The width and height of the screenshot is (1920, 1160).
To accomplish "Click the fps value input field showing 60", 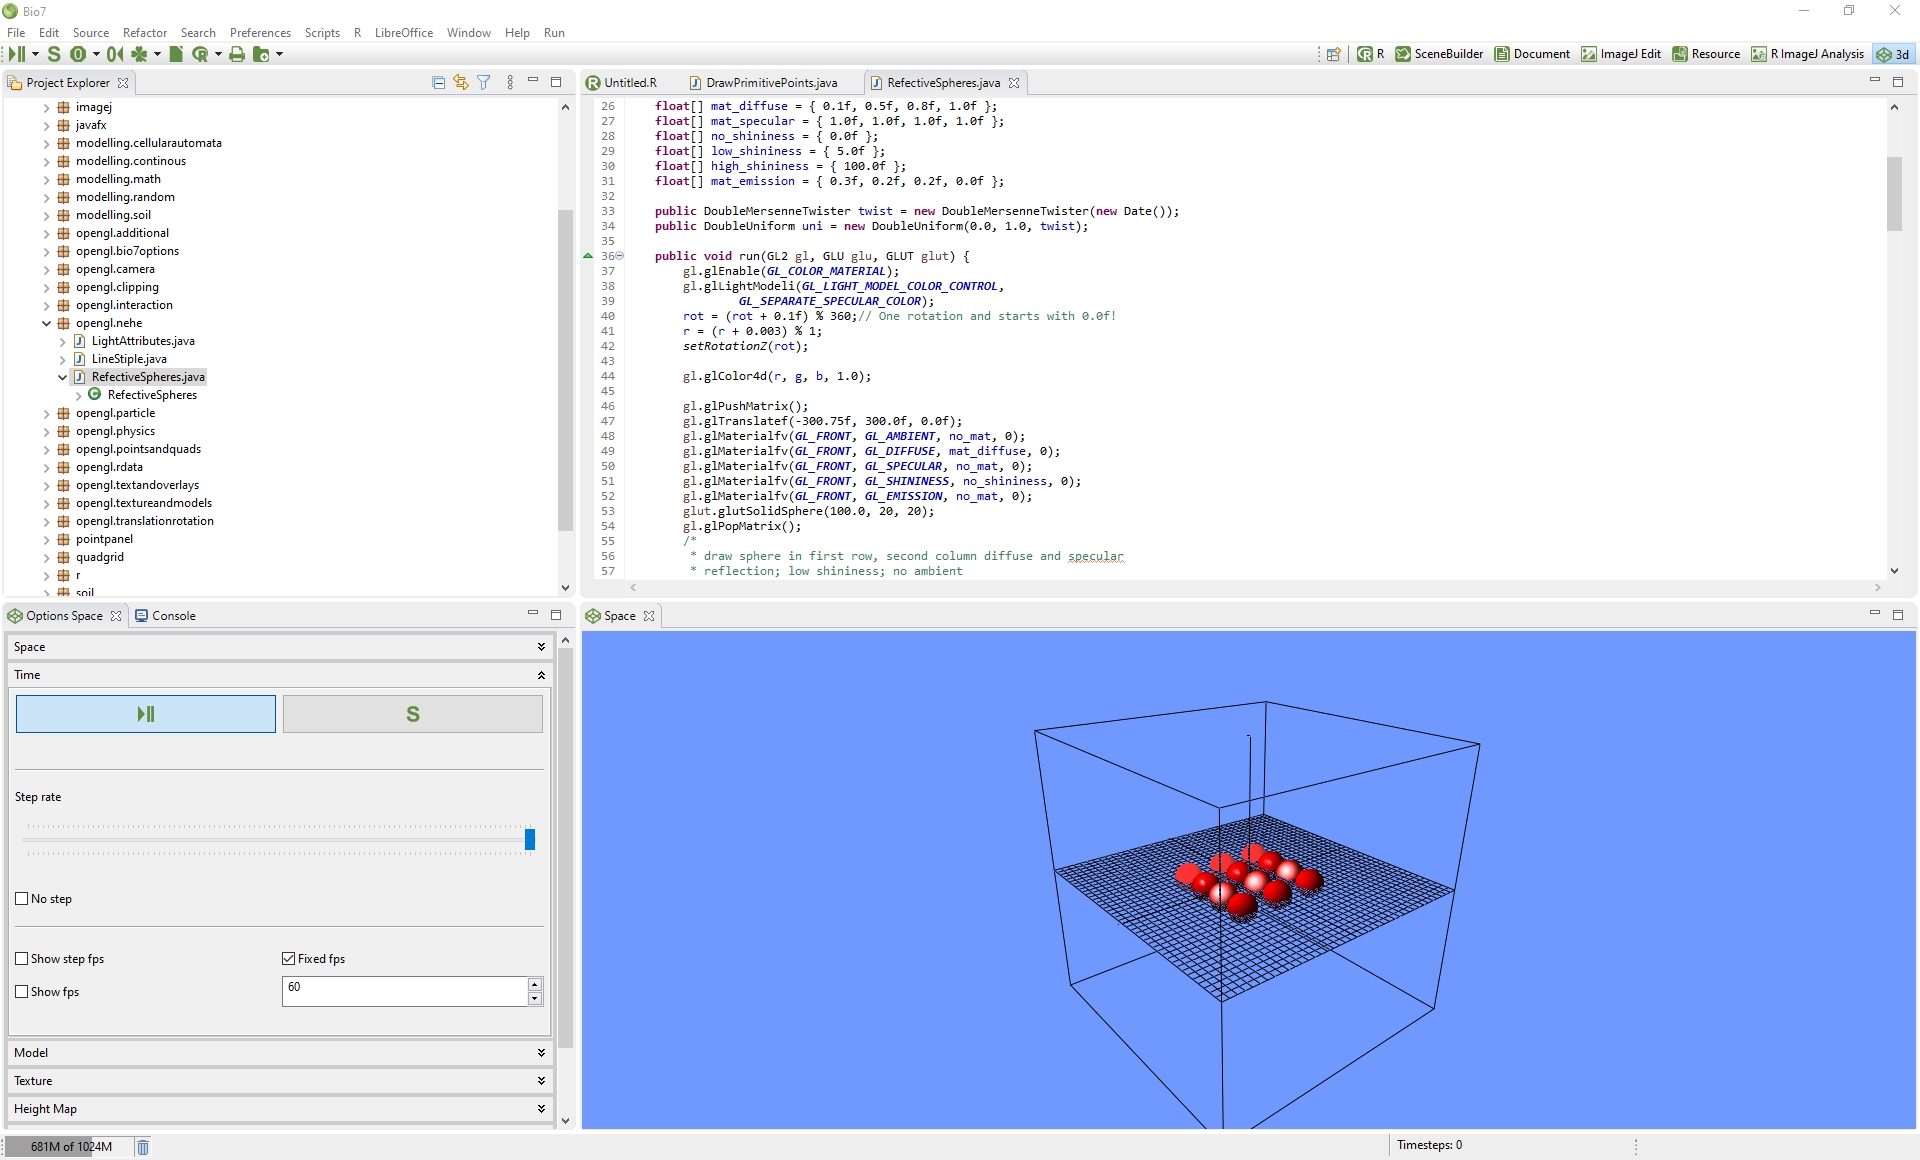I will (405, 991).
